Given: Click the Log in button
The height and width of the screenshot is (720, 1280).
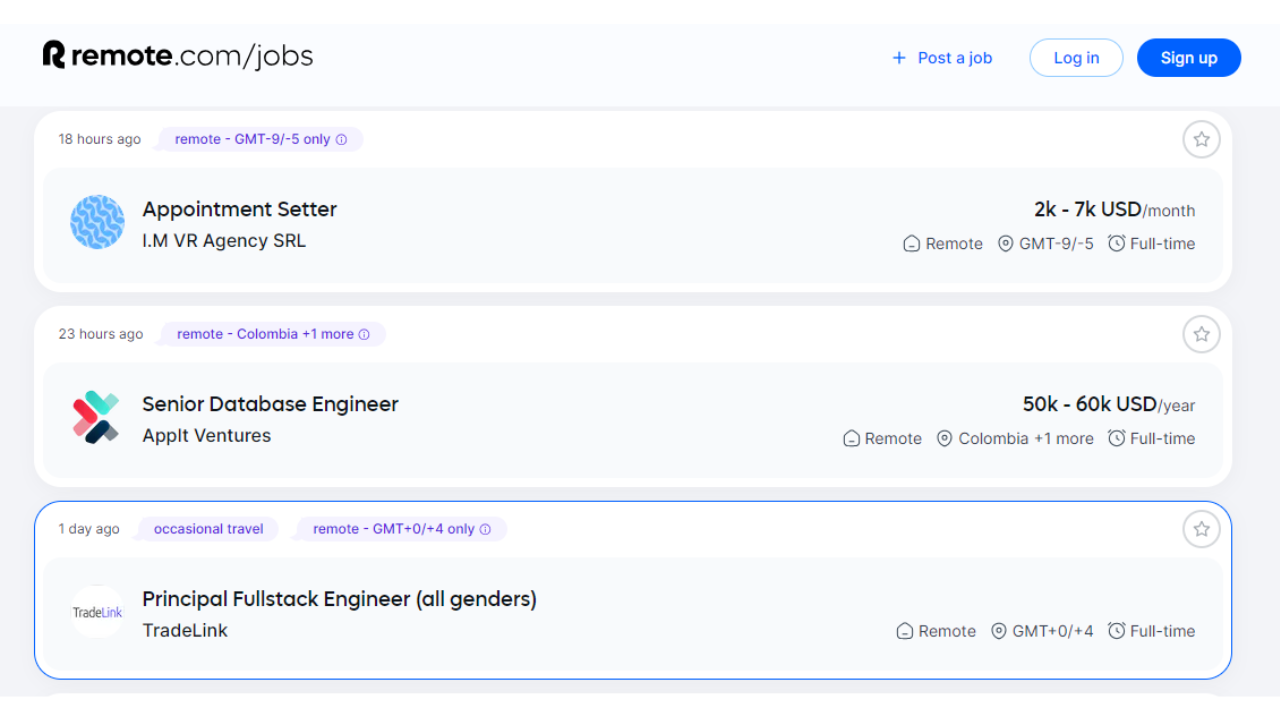Looking at the screenshot, I should click(x=1076, y=58).
